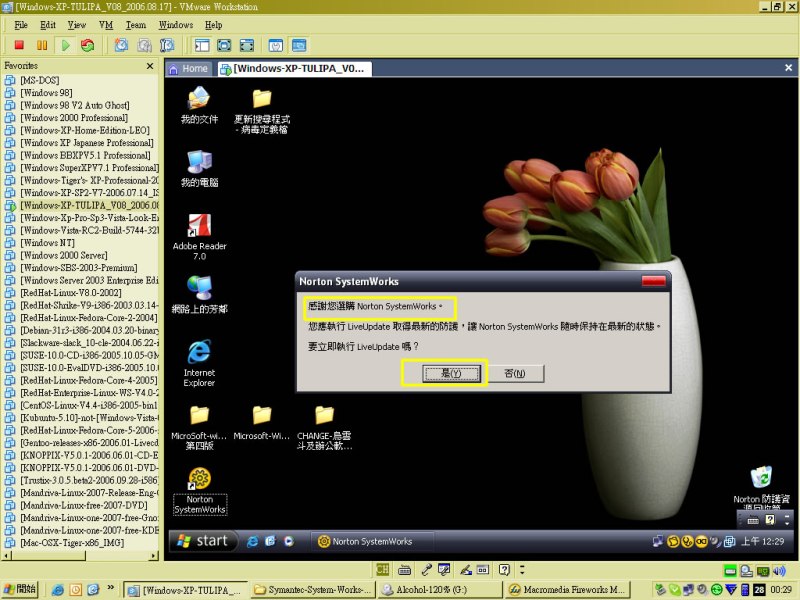Screen dimensions: 800x600
Task: Select [Windows NT] in Favorites list
Action: (47, 243)
